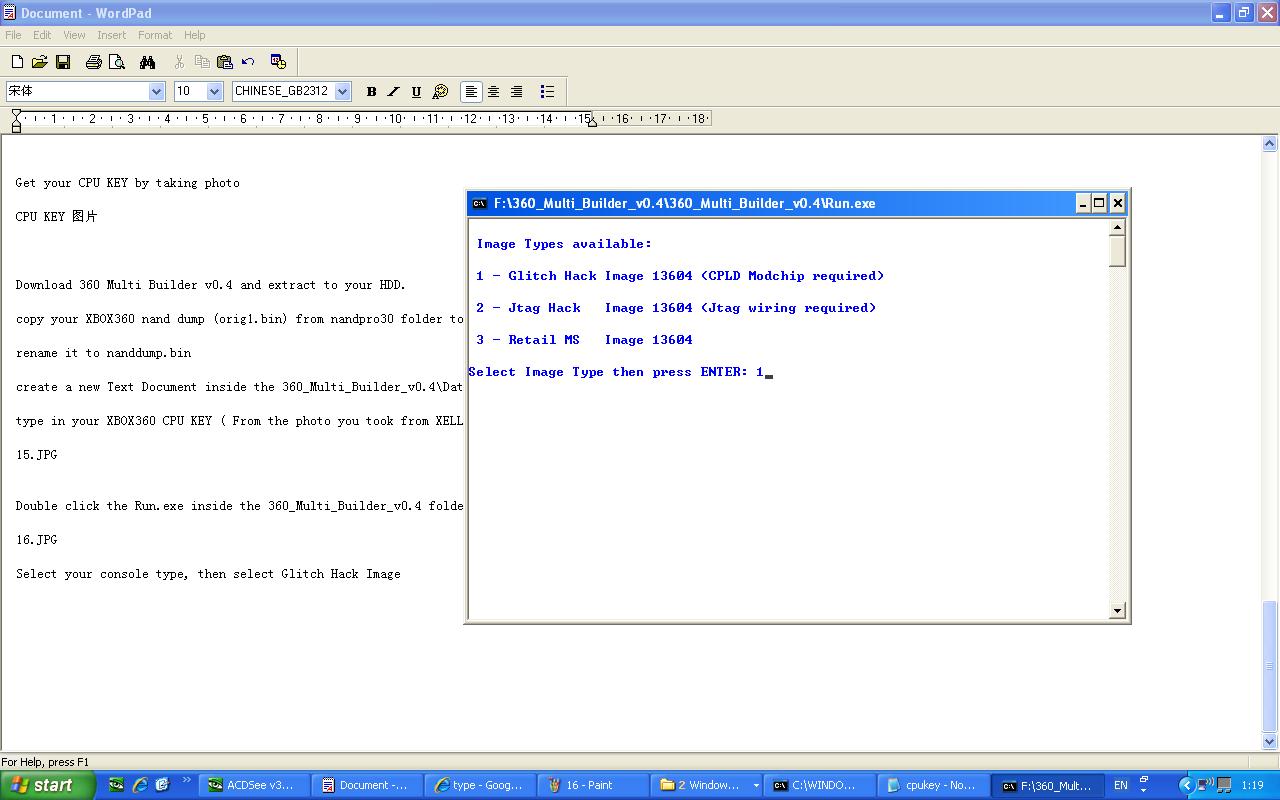Expand the CHINESE_GB2312 script dropdown
Viewport: 1280px width, 800px height.
342,91
